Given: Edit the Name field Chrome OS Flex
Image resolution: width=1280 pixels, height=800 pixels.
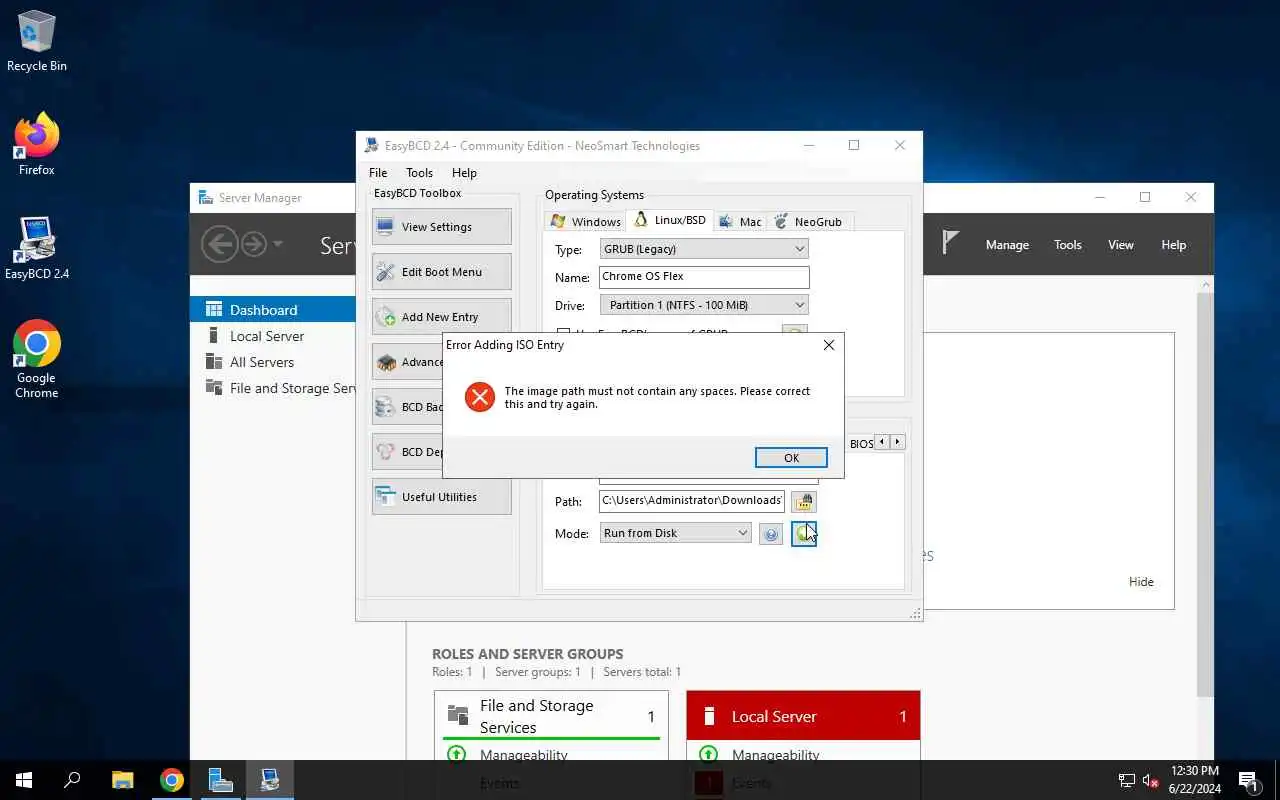Looking at the screenshot, I should 704,276.
